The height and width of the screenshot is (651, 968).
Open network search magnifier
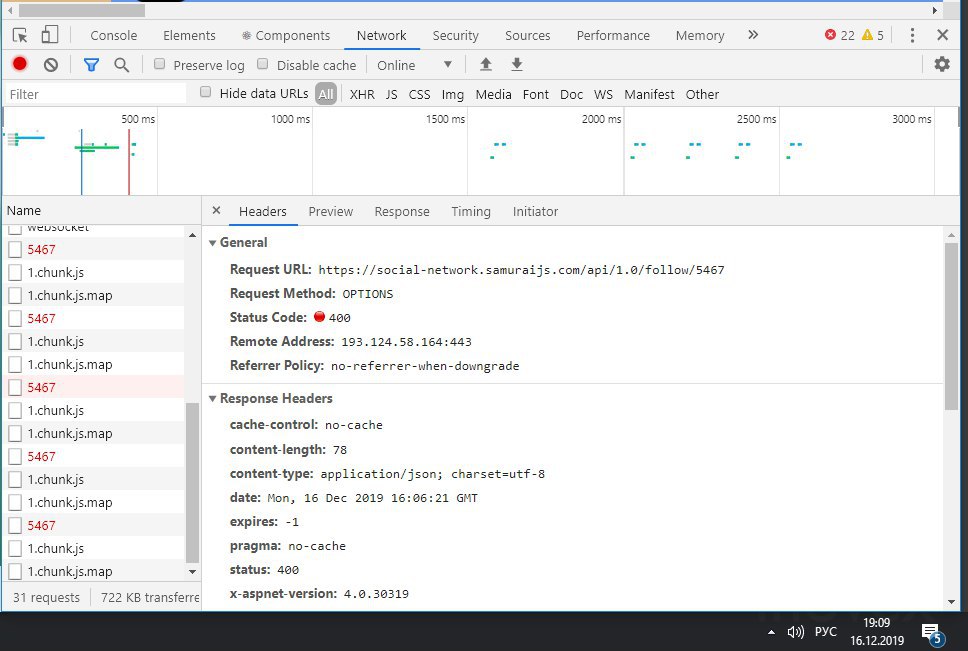point(122,65)
